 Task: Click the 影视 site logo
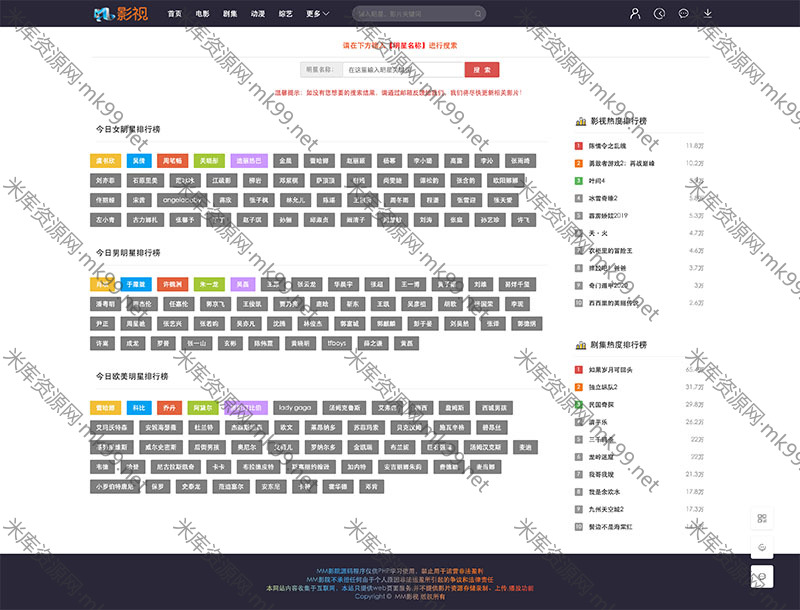(121, 14)
